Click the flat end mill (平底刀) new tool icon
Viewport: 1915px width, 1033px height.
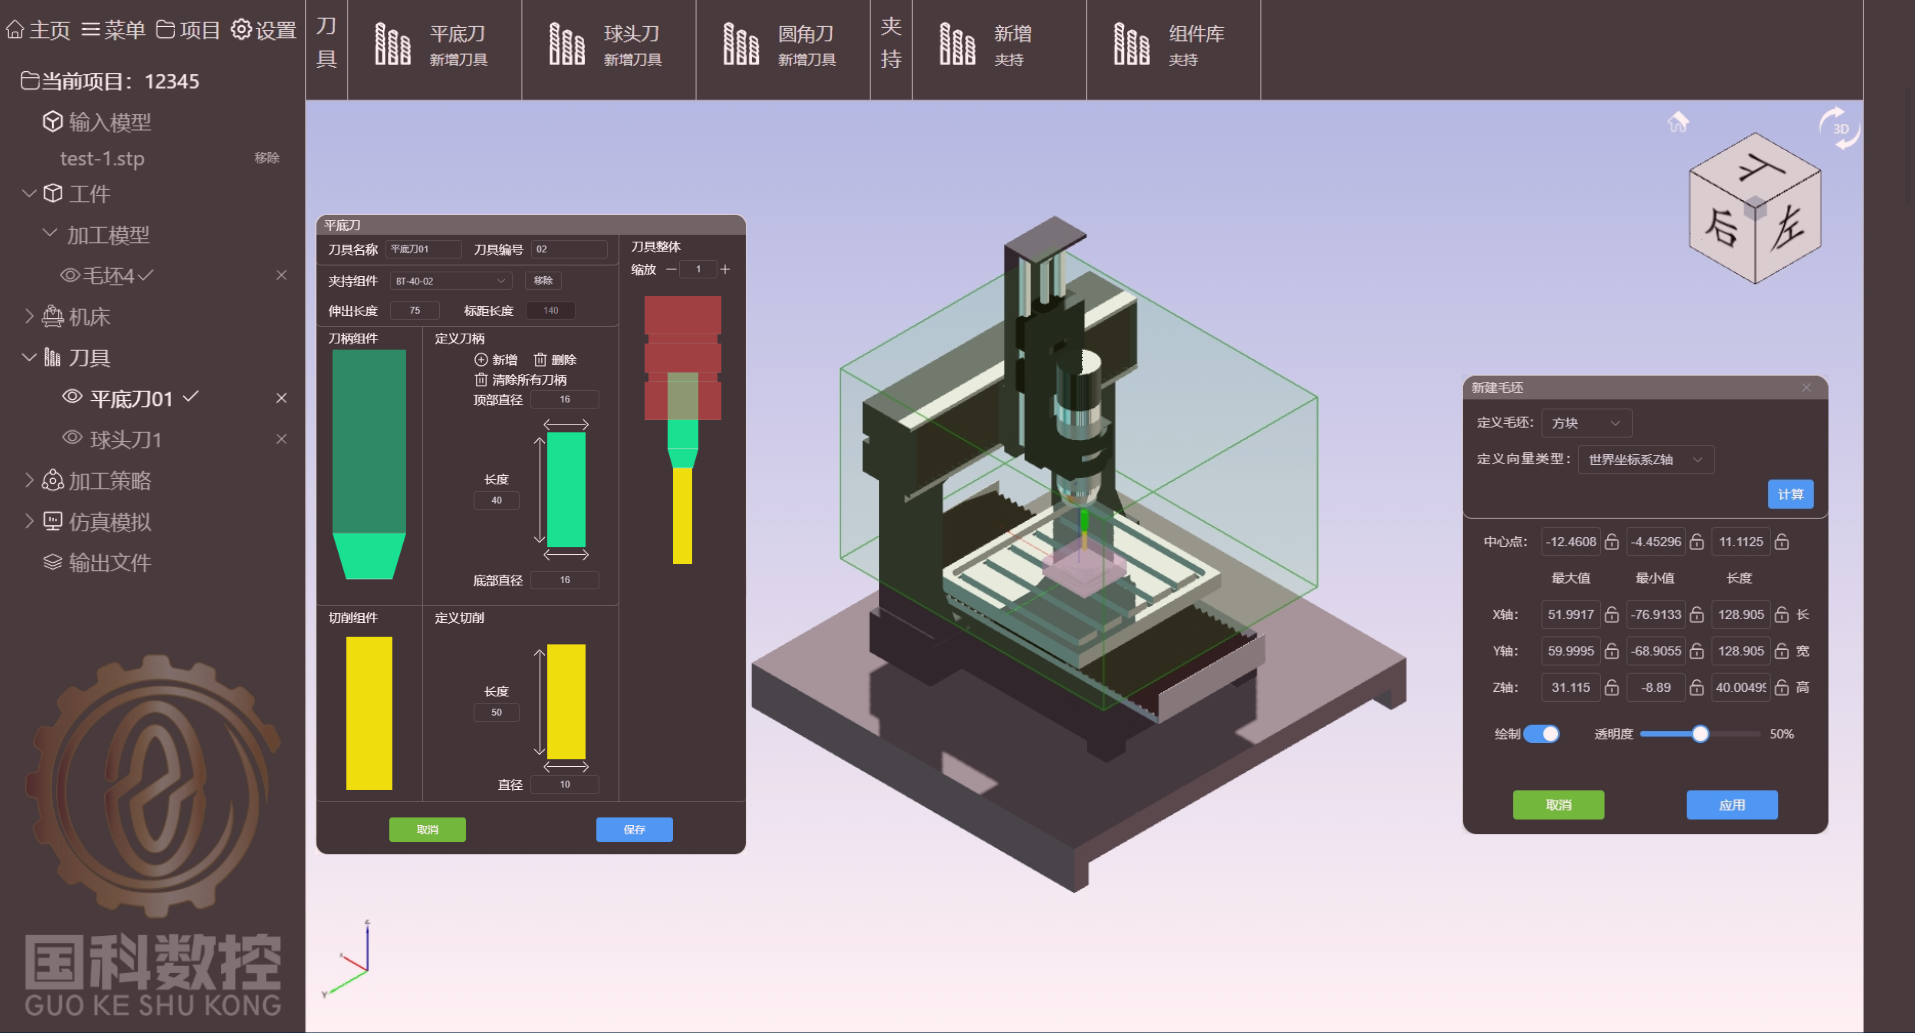(392, 45)
